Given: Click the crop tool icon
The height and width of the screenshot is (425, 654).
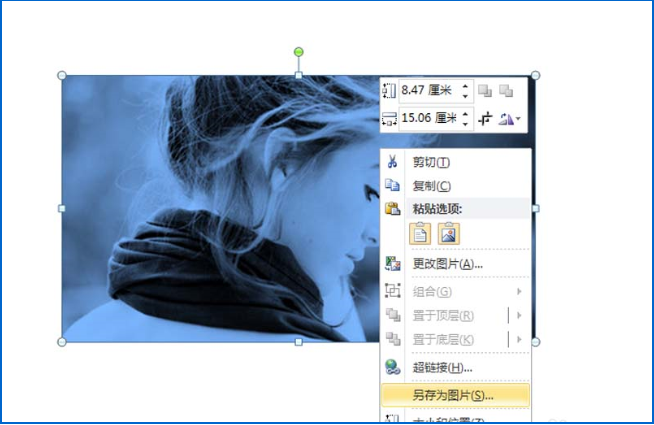Looking at the screenshot, I should click(x=485, y=119).
